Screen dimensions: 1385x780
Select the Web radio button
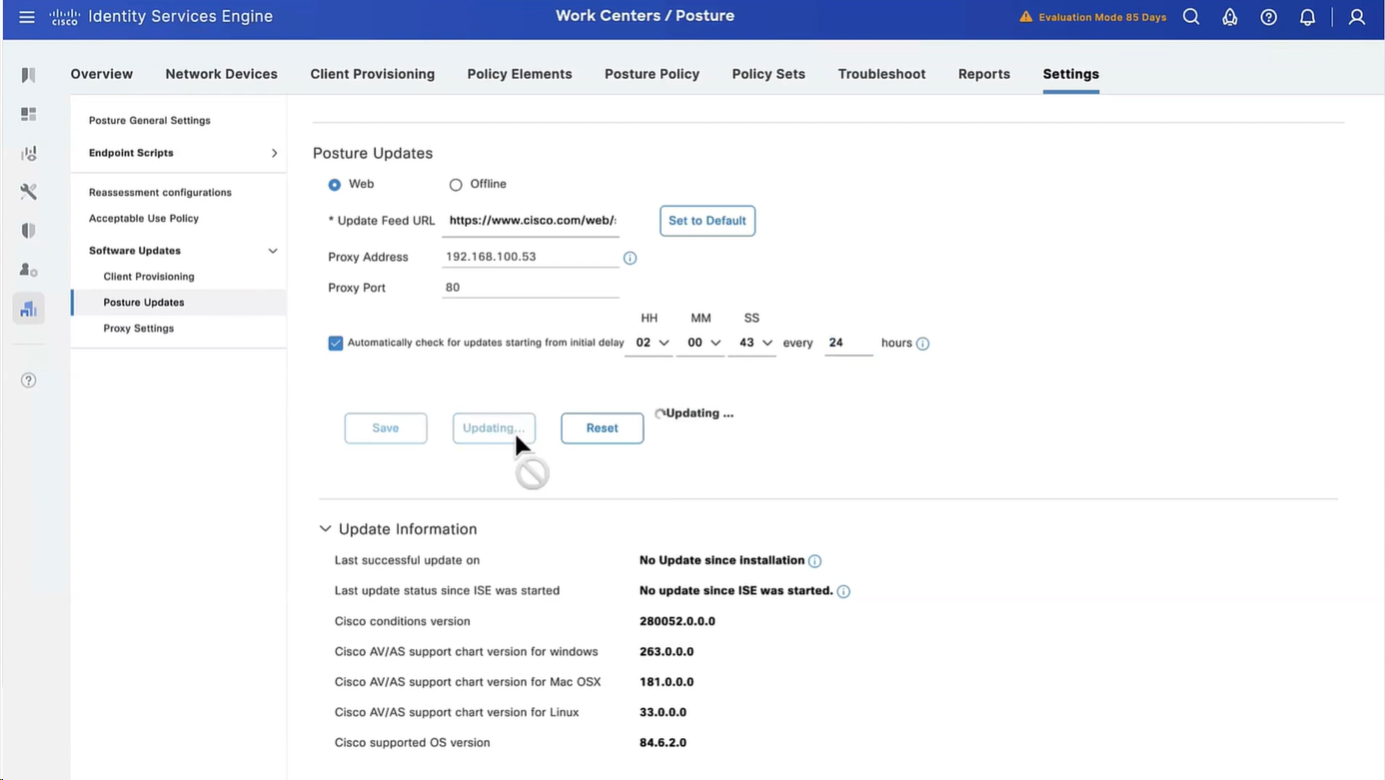coord(334,185)
